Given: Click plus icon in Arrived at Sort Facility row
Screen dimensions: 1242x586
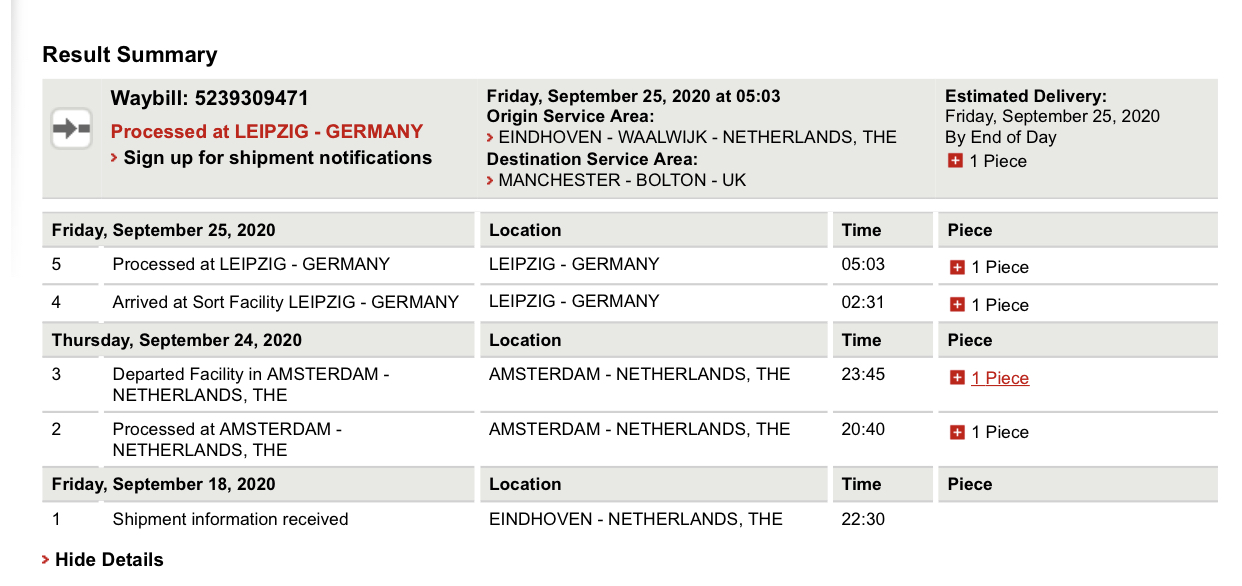Looking at the screenshot, I should point(957,305).
